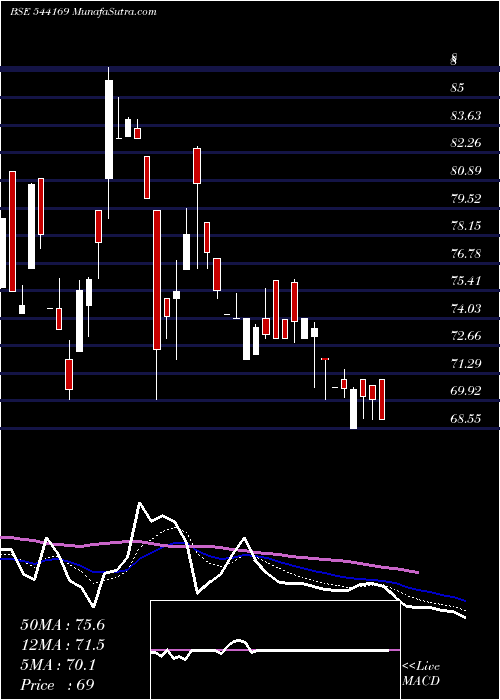Click the white candle touching 68.55 line
The image size is (500, 700).
click(x=353, y=409)
